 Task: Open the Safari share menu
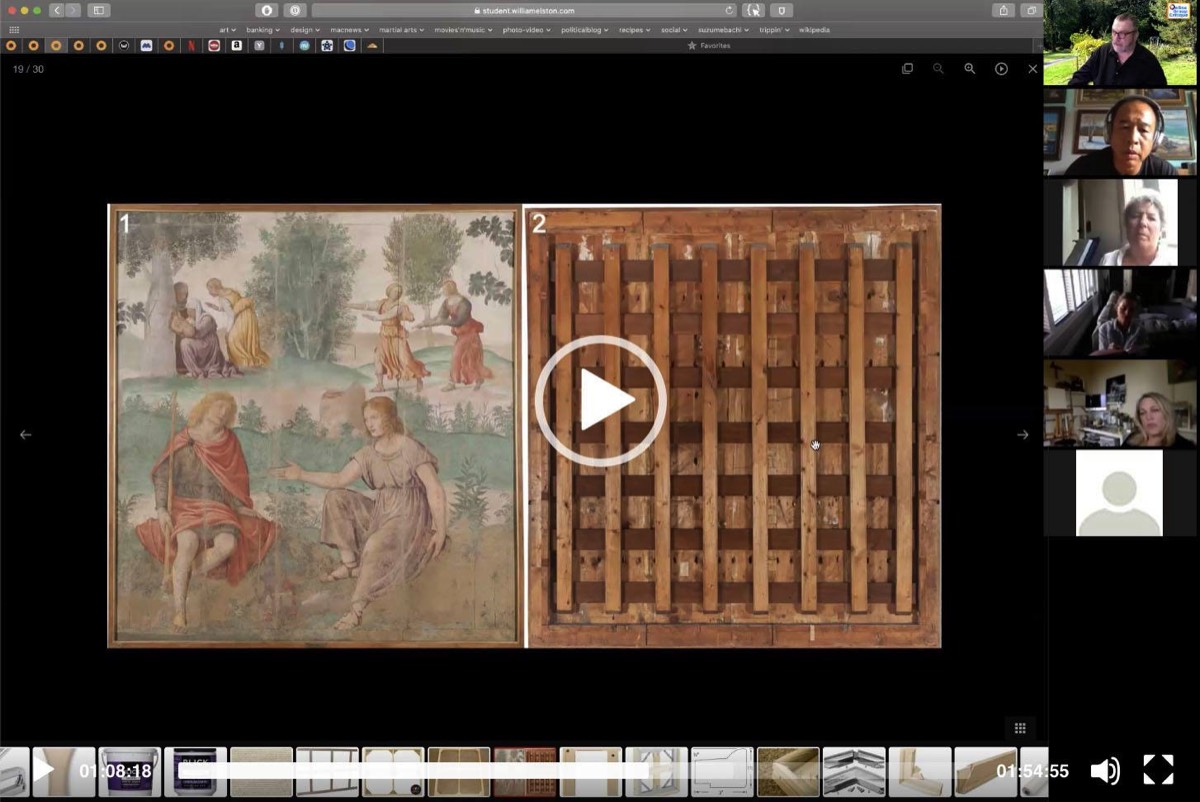(1003, 10)
